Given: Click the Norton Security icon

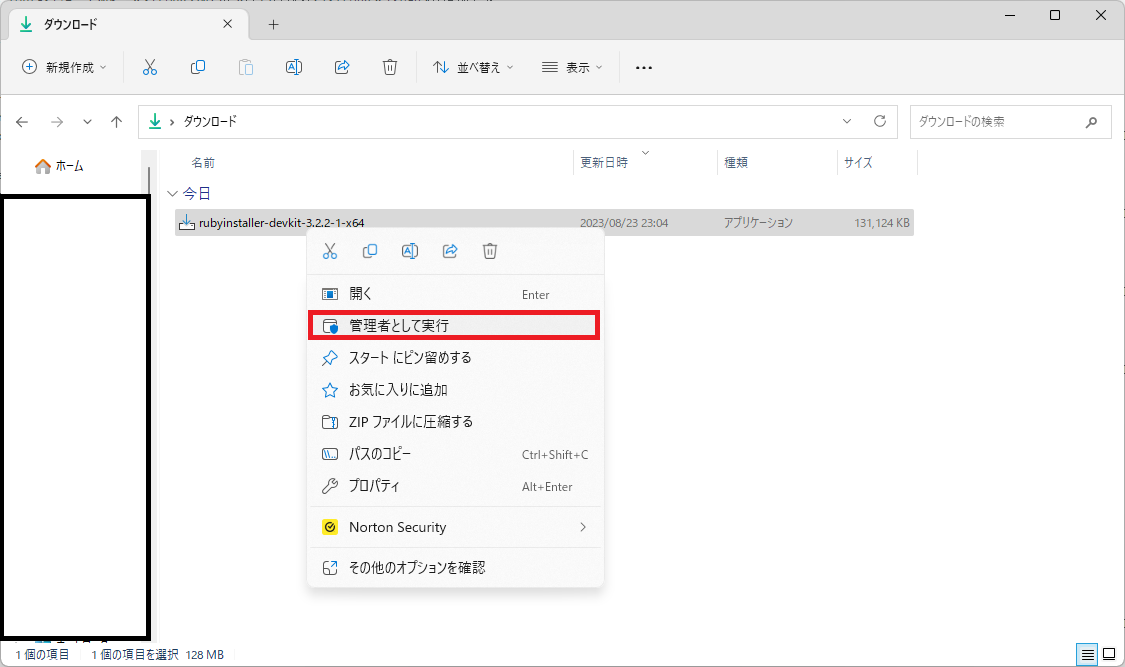Looking at the screenshot, I should click(329, 527).
